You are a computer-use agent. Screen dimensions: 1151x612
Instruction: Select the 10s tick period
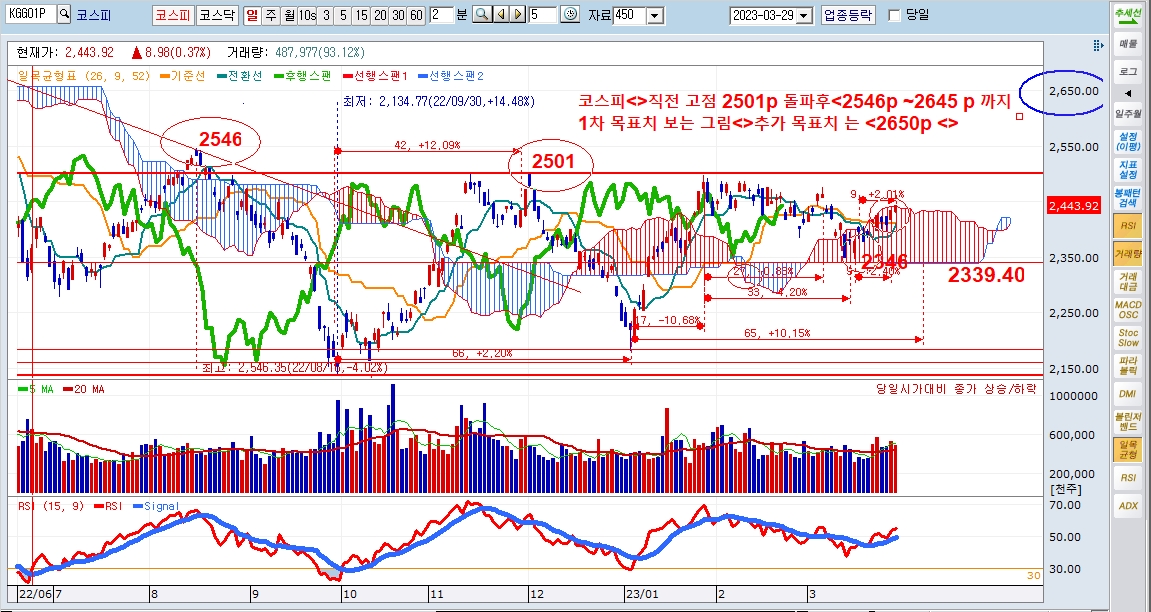(308, 15)
